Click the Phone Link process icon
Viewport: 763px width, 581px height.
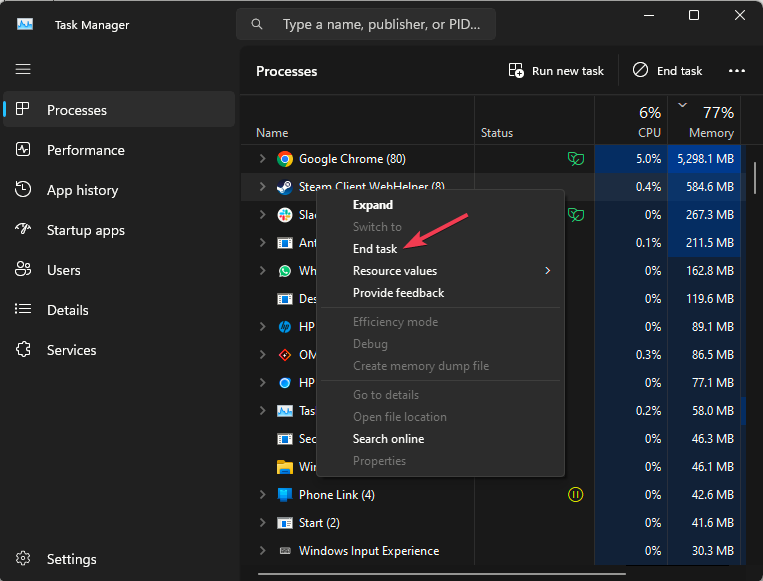285,495
